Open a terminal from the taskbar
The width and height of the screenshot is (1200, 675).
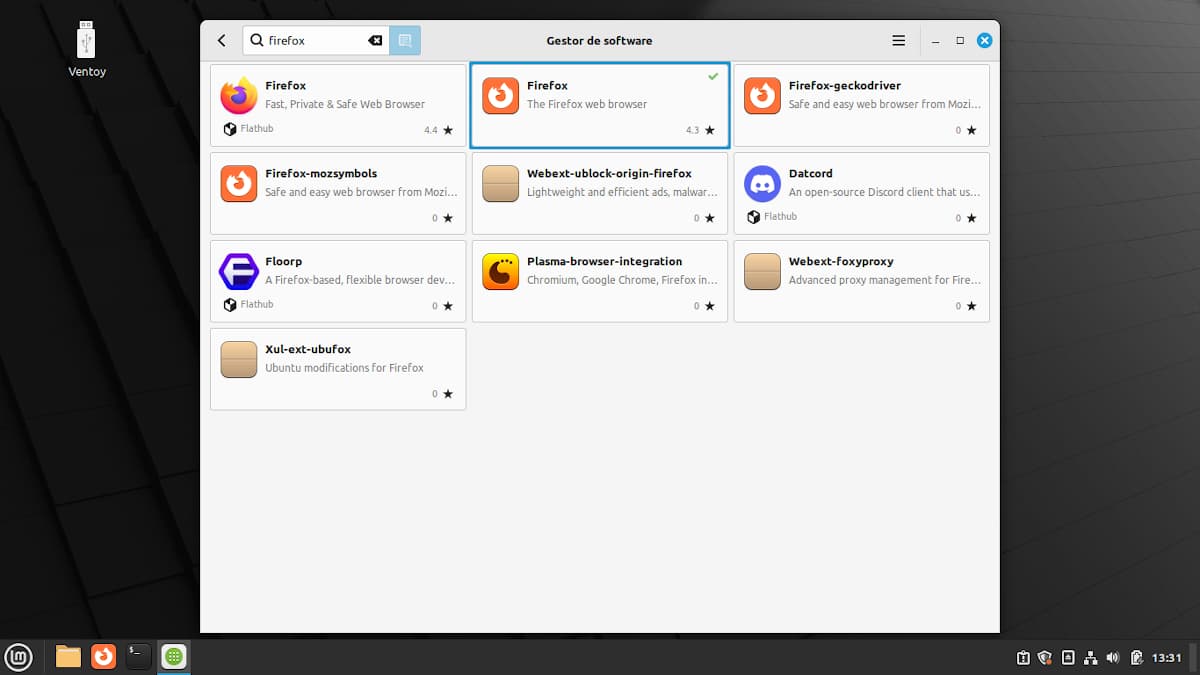coord(138,657)
